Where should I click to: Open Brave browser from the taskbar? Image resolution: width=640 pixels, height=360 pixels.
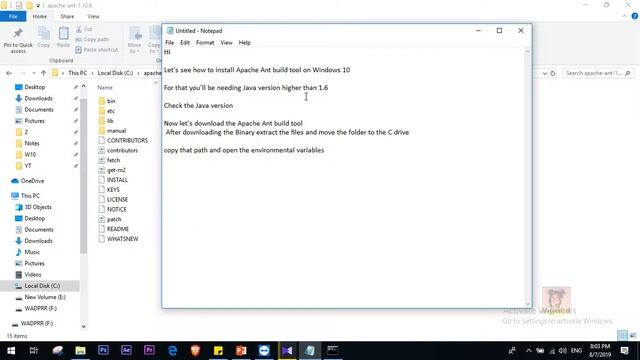195,350
